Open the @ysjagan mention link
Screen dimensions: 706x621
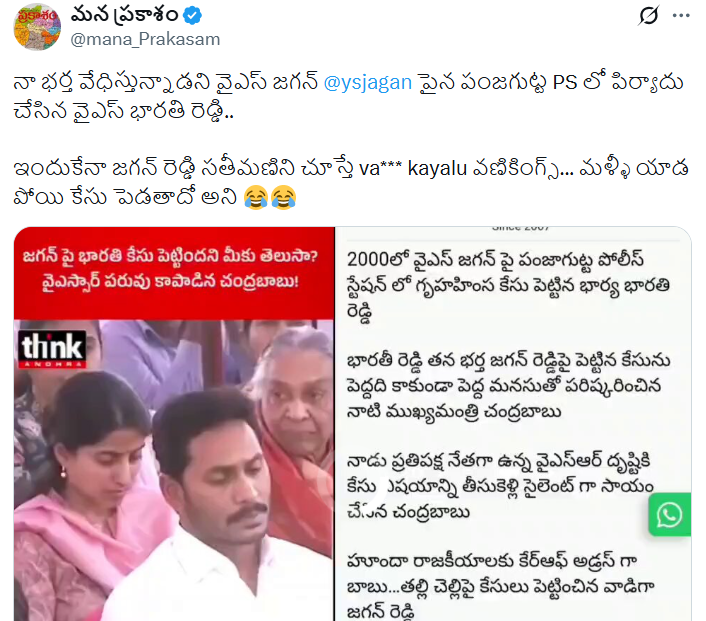coord(367,82)
